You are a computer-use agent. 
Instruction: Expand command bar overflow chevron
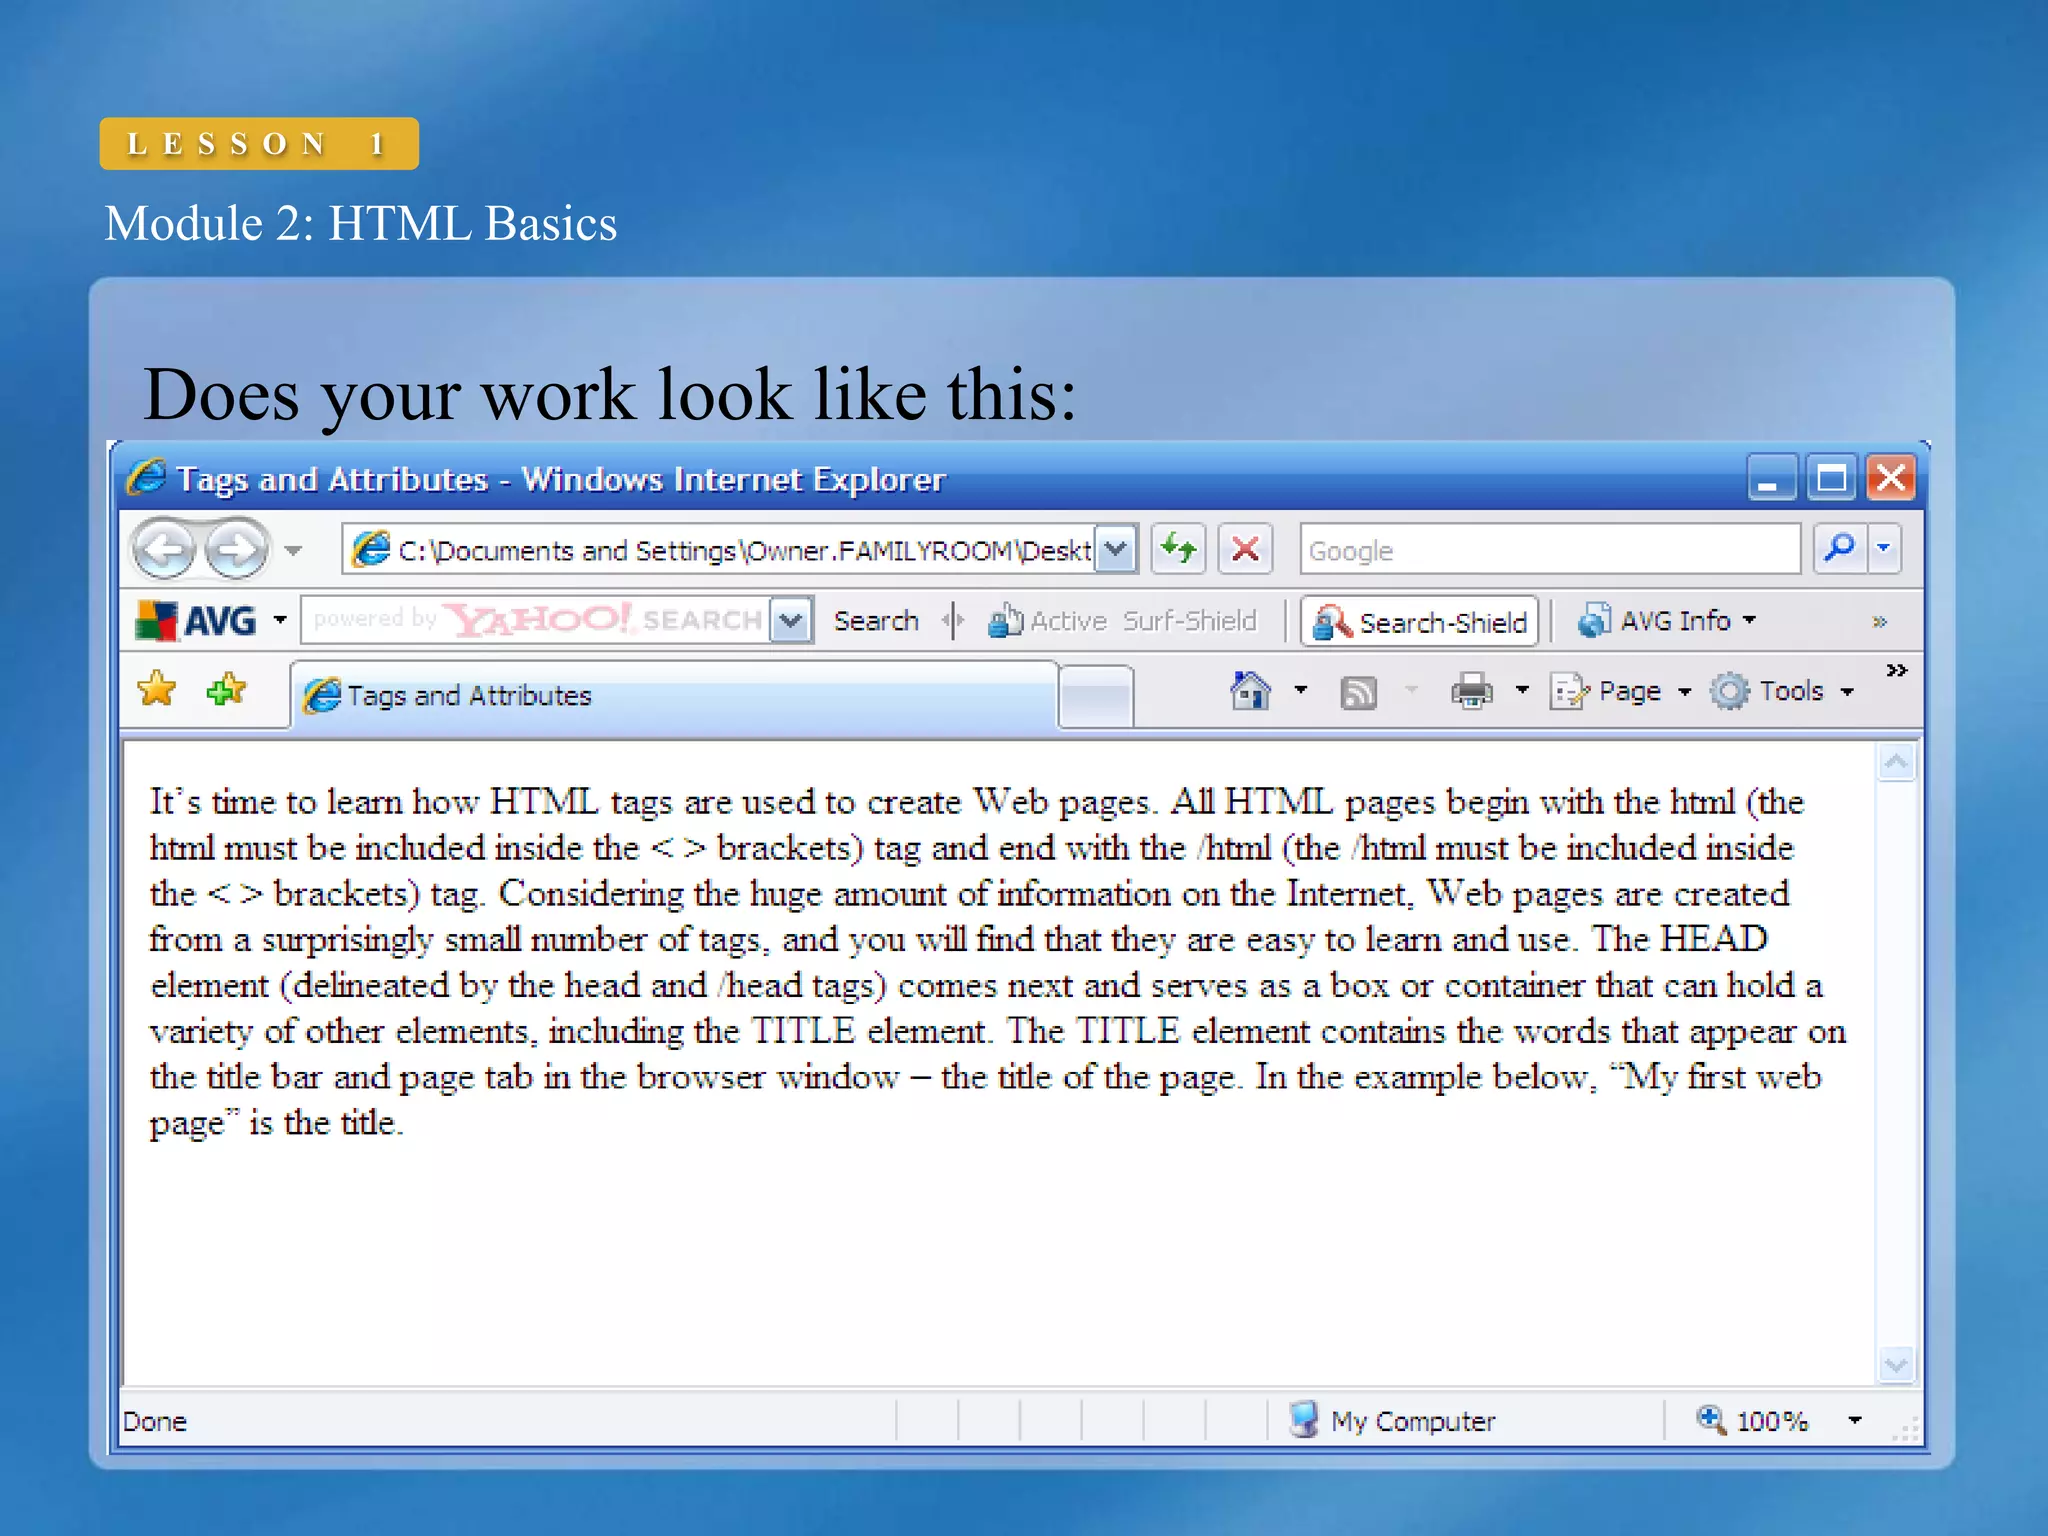click(x=1897, y=670)
